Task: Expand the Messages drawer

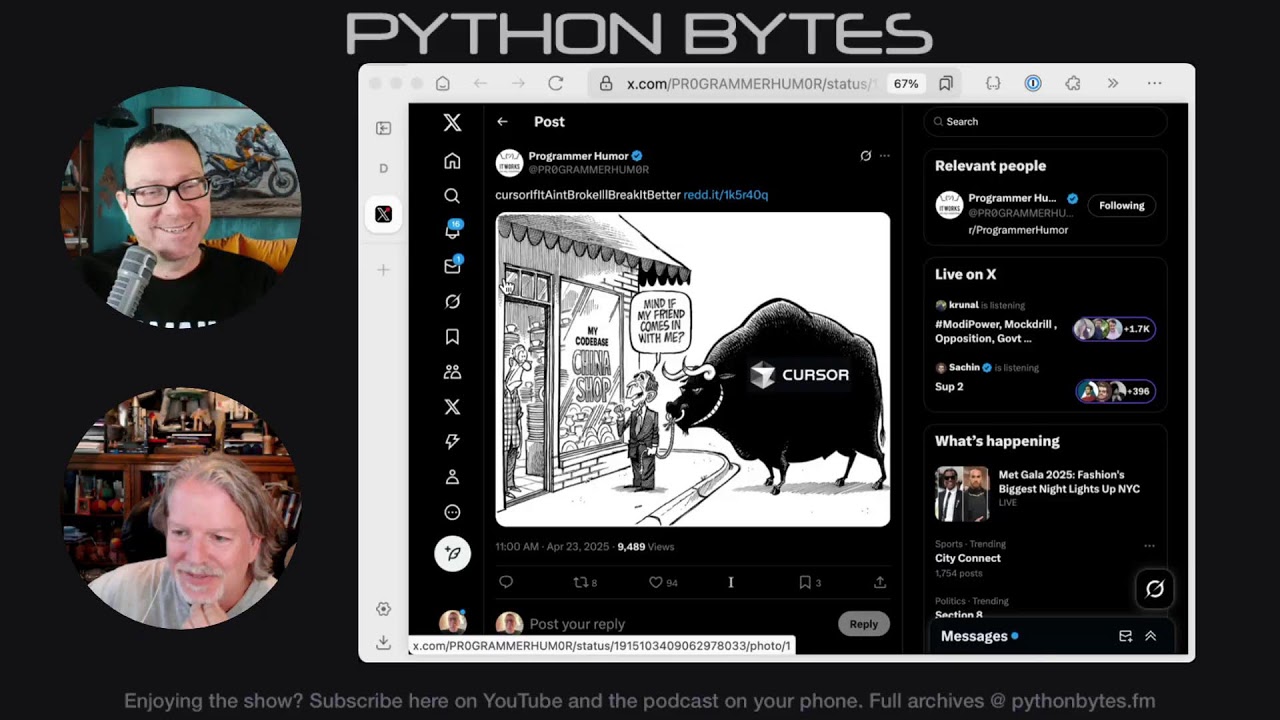Action: [x=1150, y=636]
